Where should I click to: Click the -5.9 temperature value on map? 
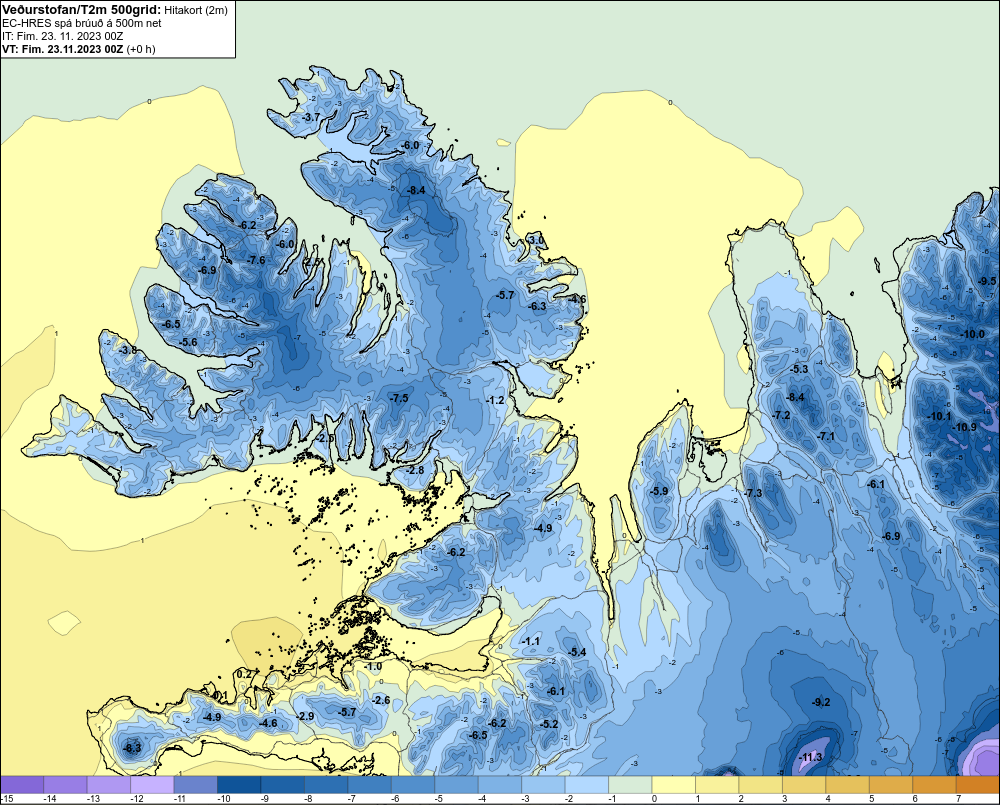point(659,491)
